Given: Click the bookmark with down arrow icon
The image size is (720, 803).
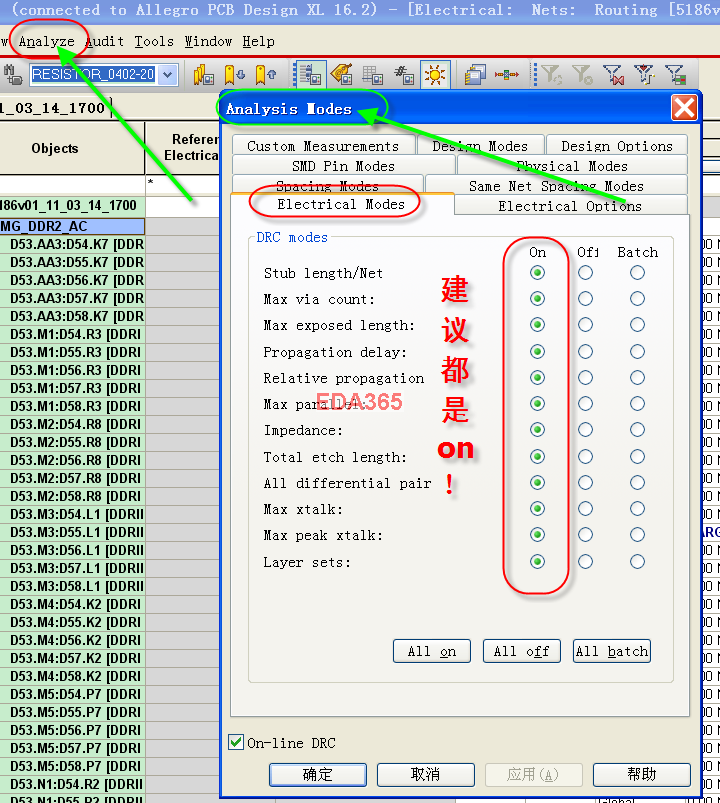Looking at the screenshot, I should [235, 75].
